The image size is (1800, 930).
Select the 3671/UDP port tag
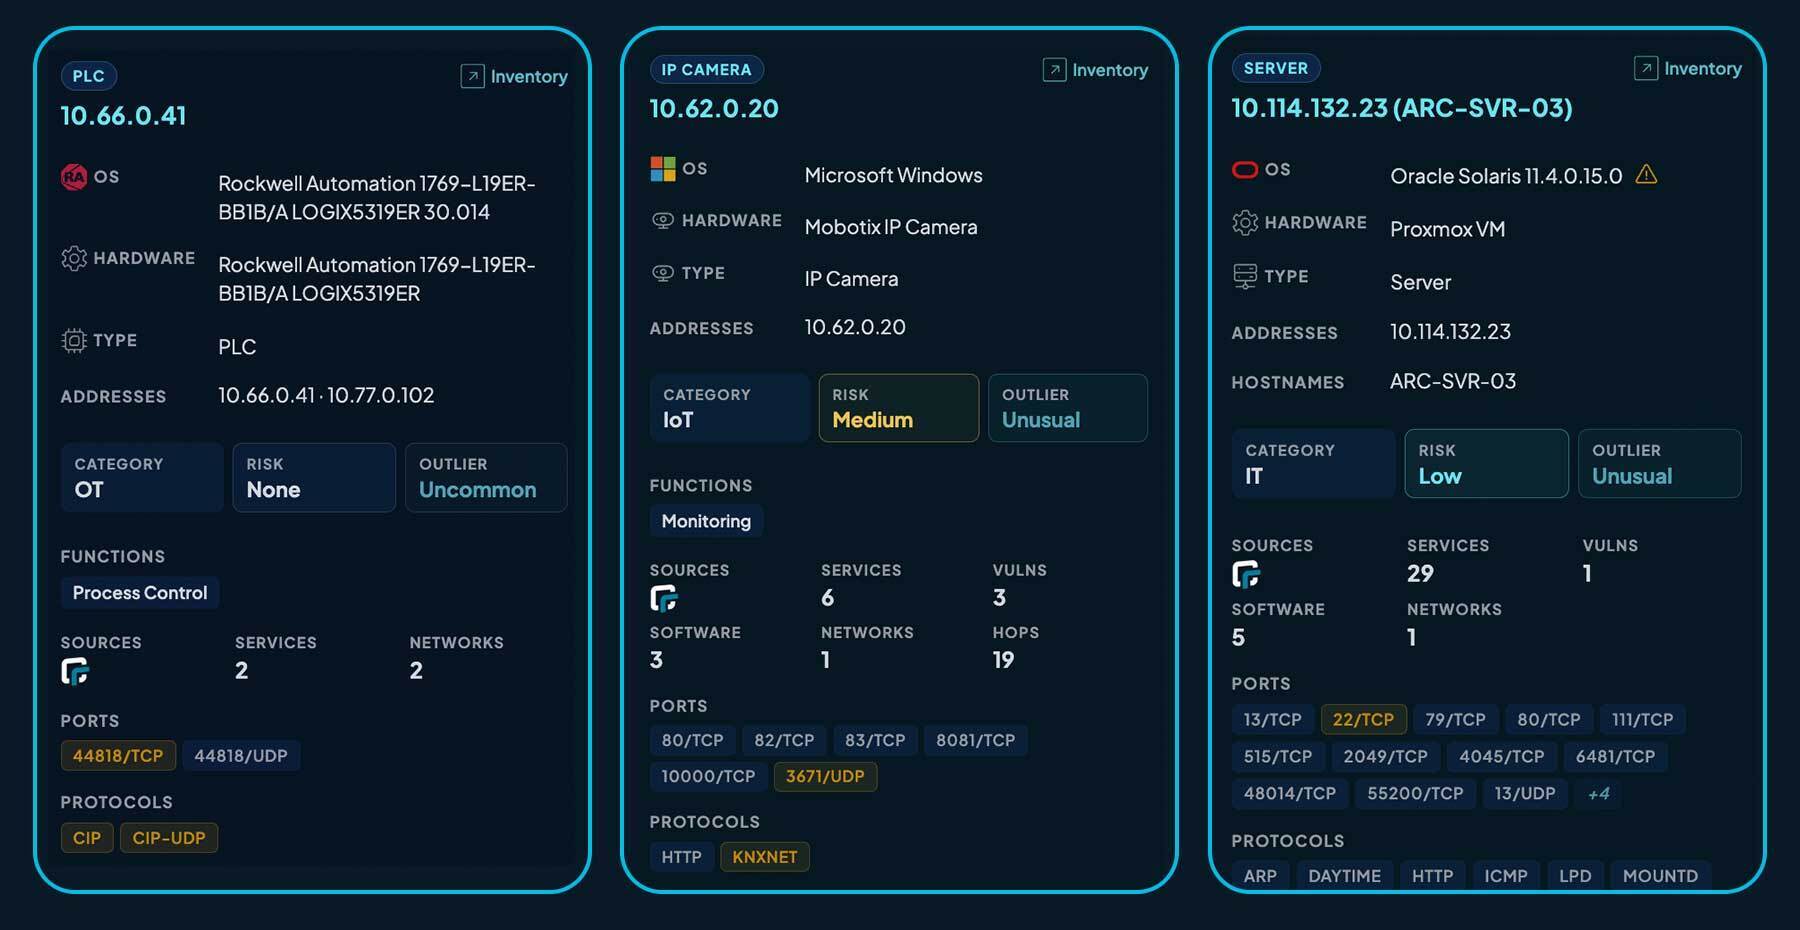pyautogui.click(x=825, y=776)
